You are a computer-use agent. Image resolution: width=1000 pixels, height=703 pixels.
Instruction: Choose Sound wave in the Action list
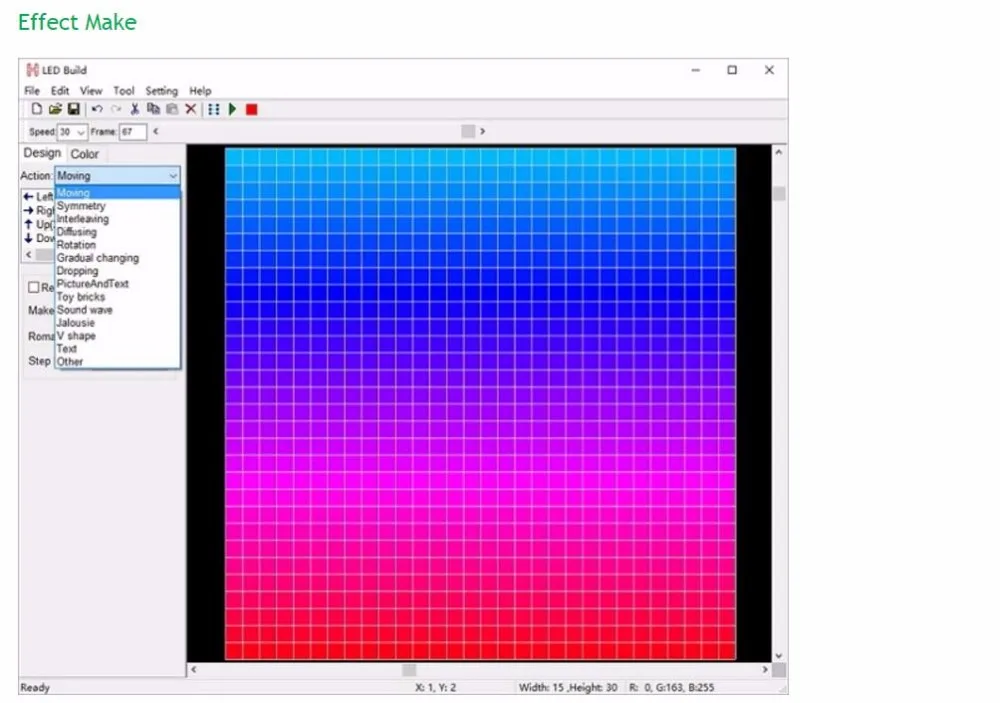pyautogui.click(x=117, y=309)
